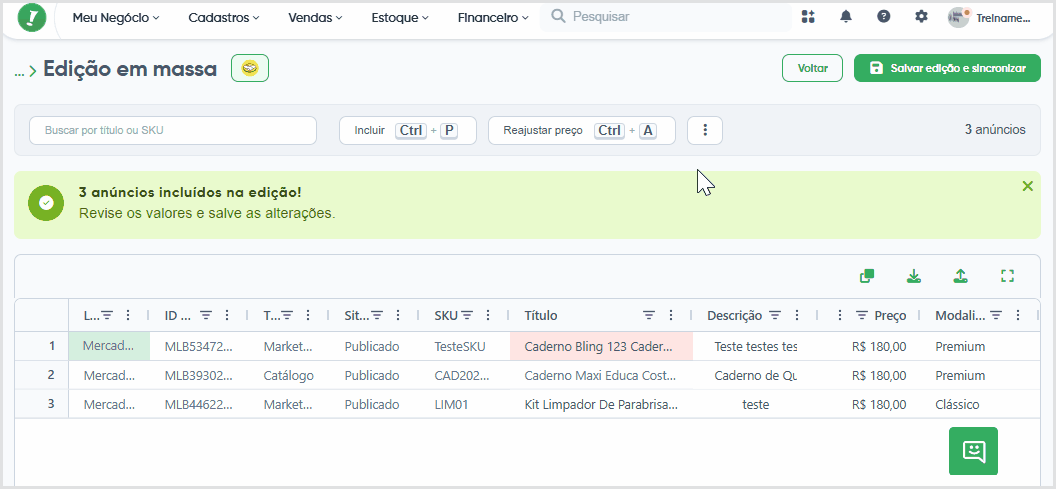The image size is (1056, 489).
Task: Click the Incluir button
Action: (x=407, y=131)
